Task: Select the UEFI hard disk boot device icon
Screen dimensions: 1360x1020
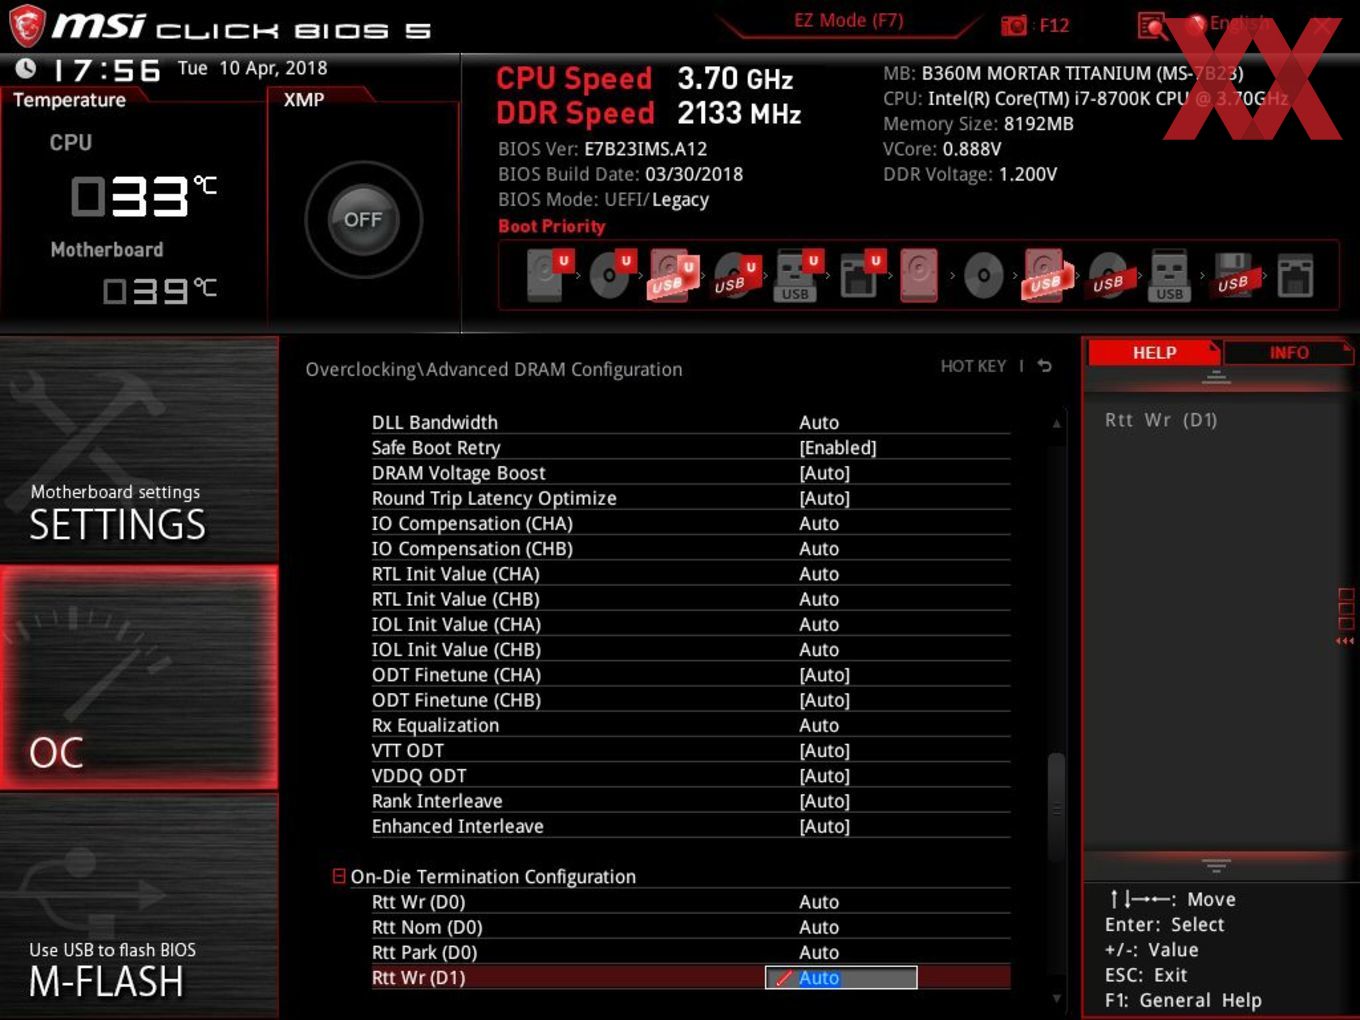Action: click(548, 275)
